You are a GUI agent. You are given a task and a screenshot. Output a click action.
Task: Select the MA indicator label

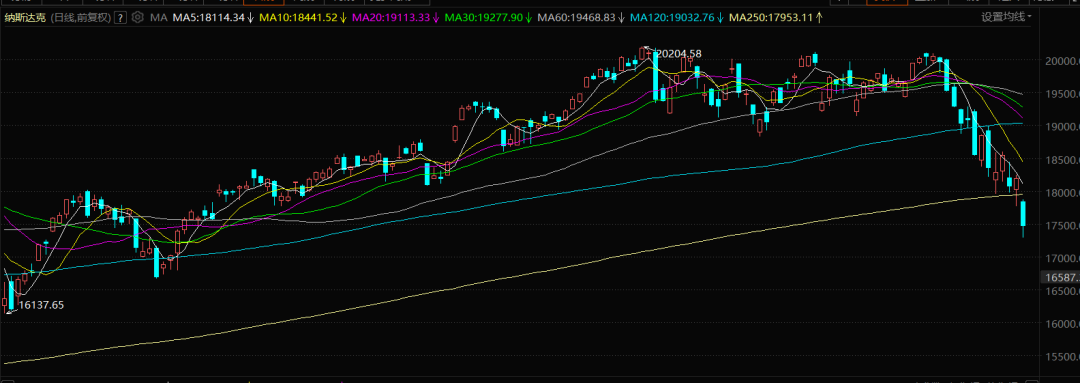[158, 18]
